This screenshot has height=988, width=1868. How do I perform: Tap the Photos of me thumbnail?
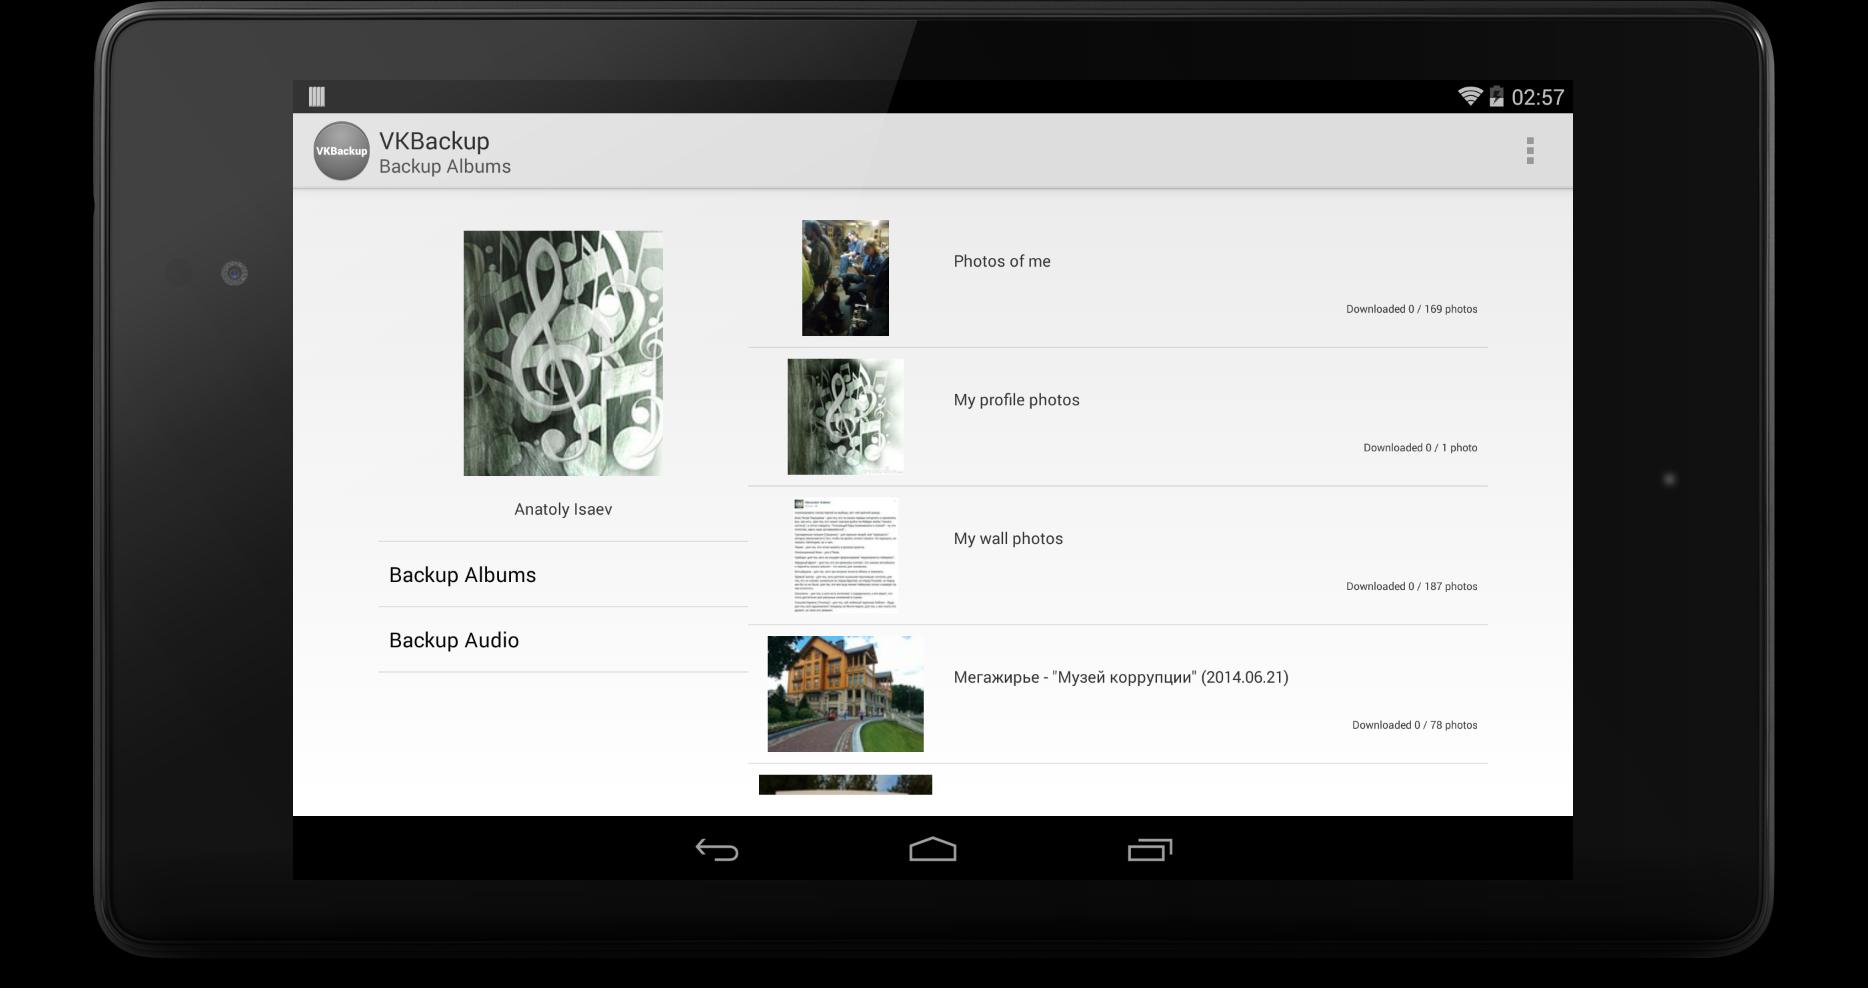click(845, 278)
